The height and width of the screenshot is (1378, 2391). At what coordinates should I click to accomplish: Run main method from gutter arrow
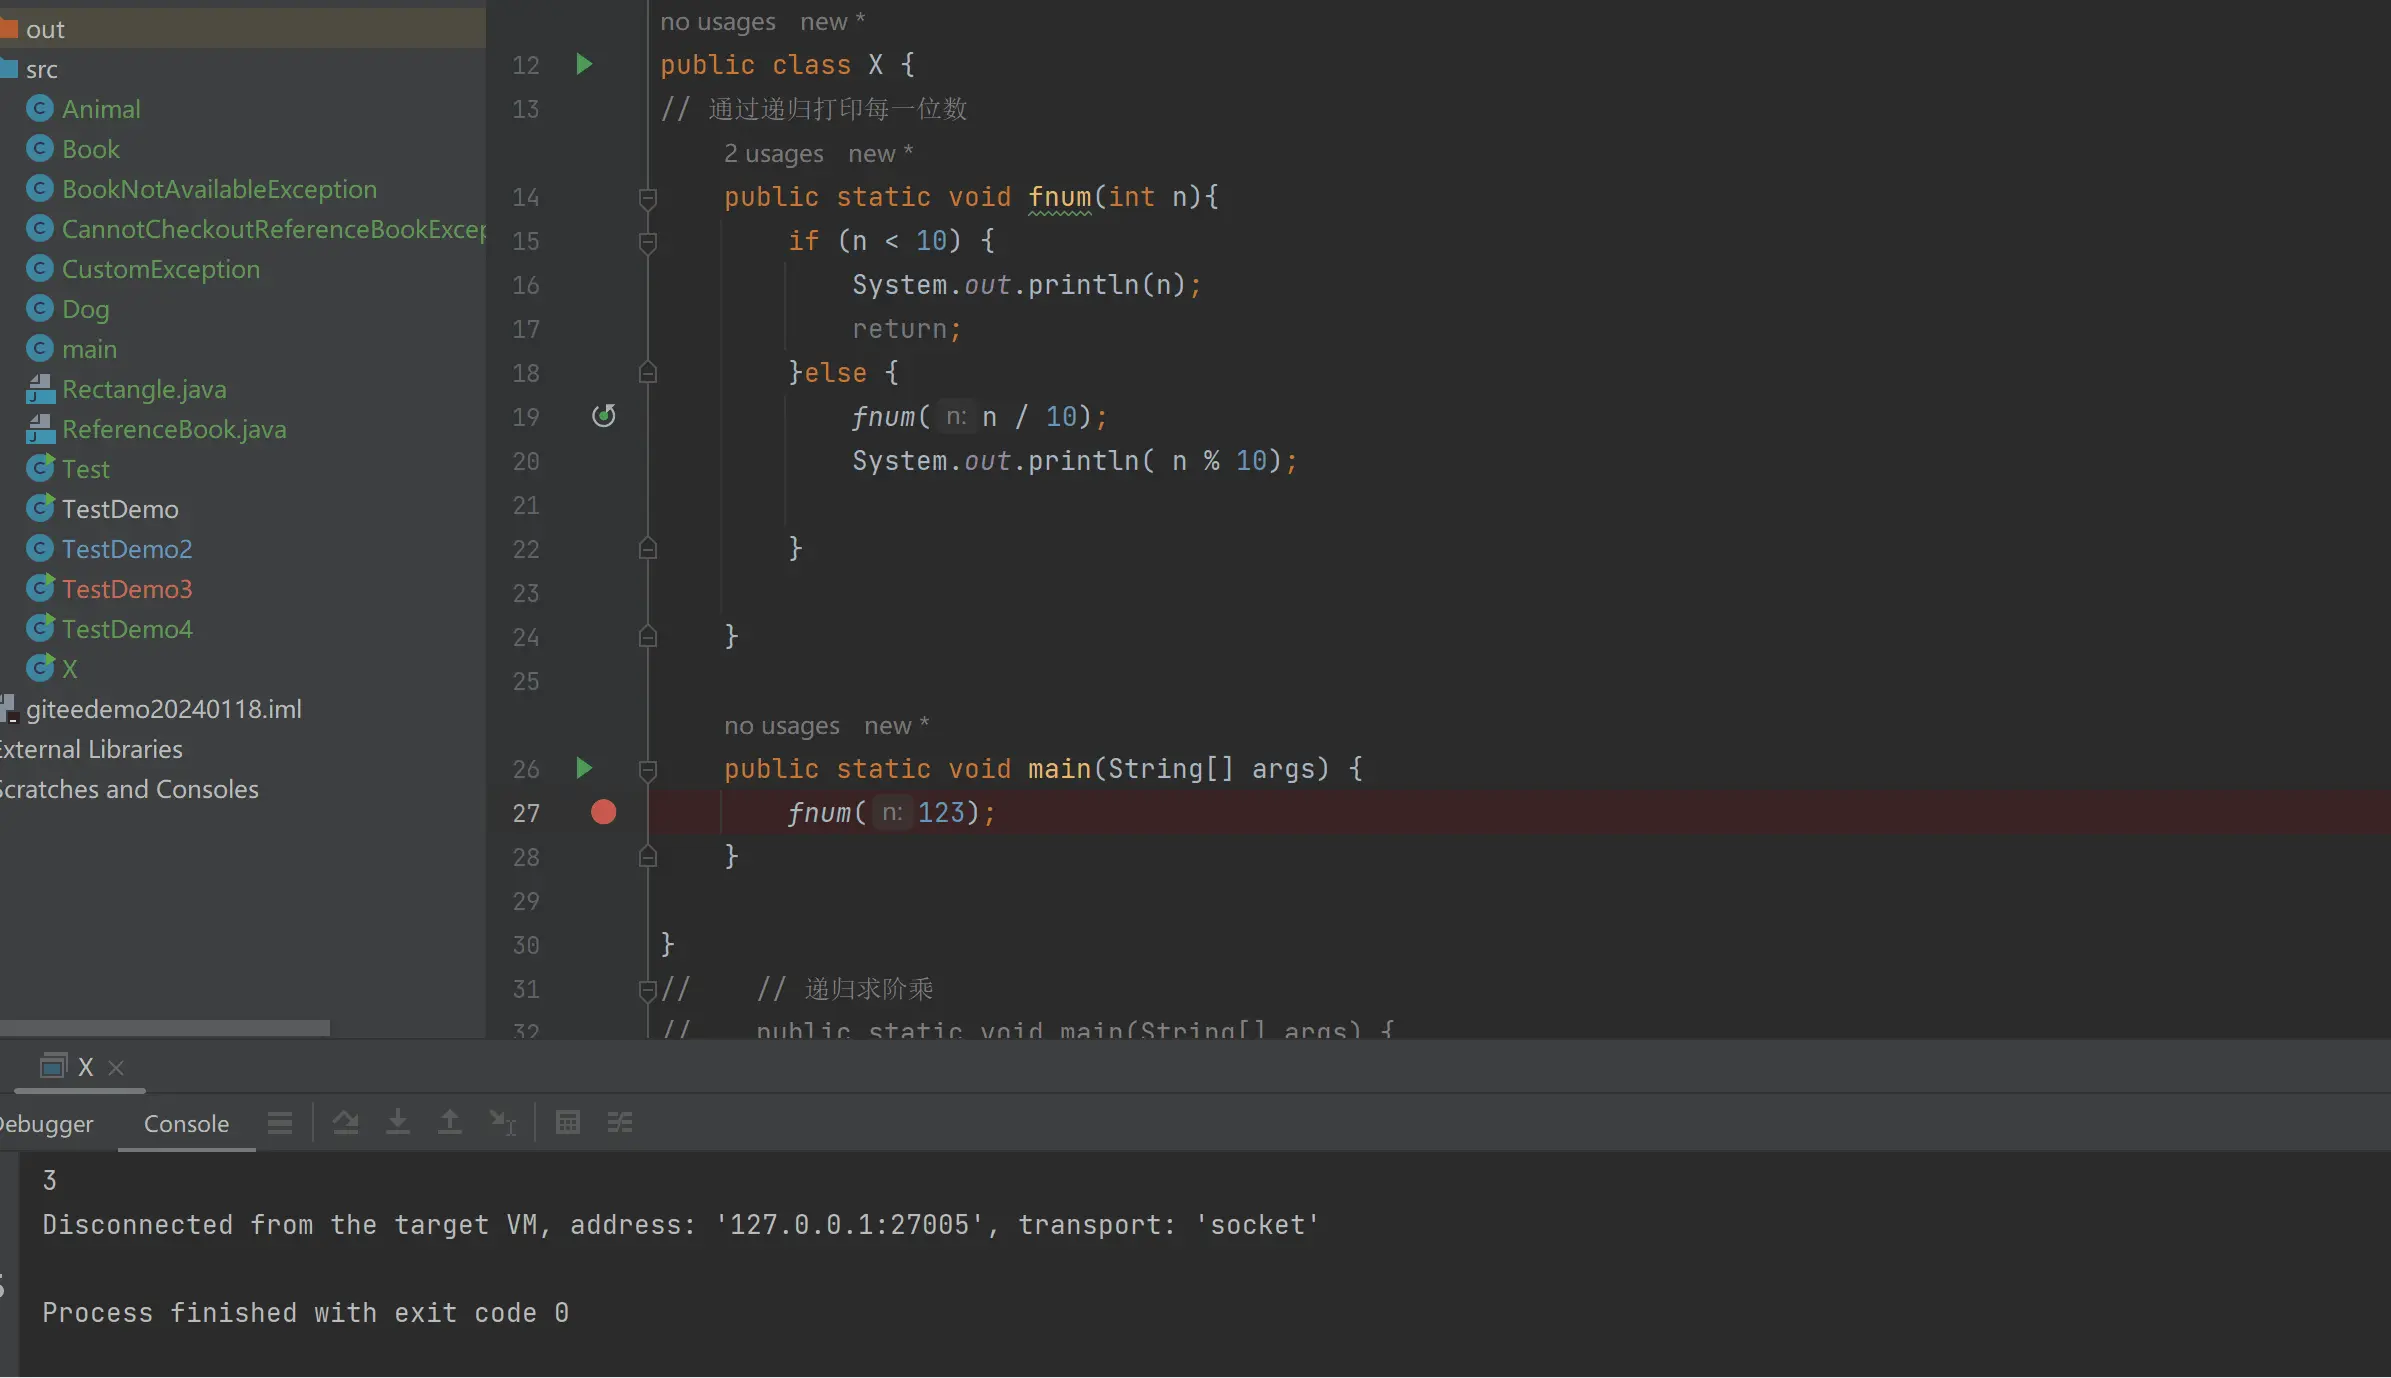click(584, 768)
